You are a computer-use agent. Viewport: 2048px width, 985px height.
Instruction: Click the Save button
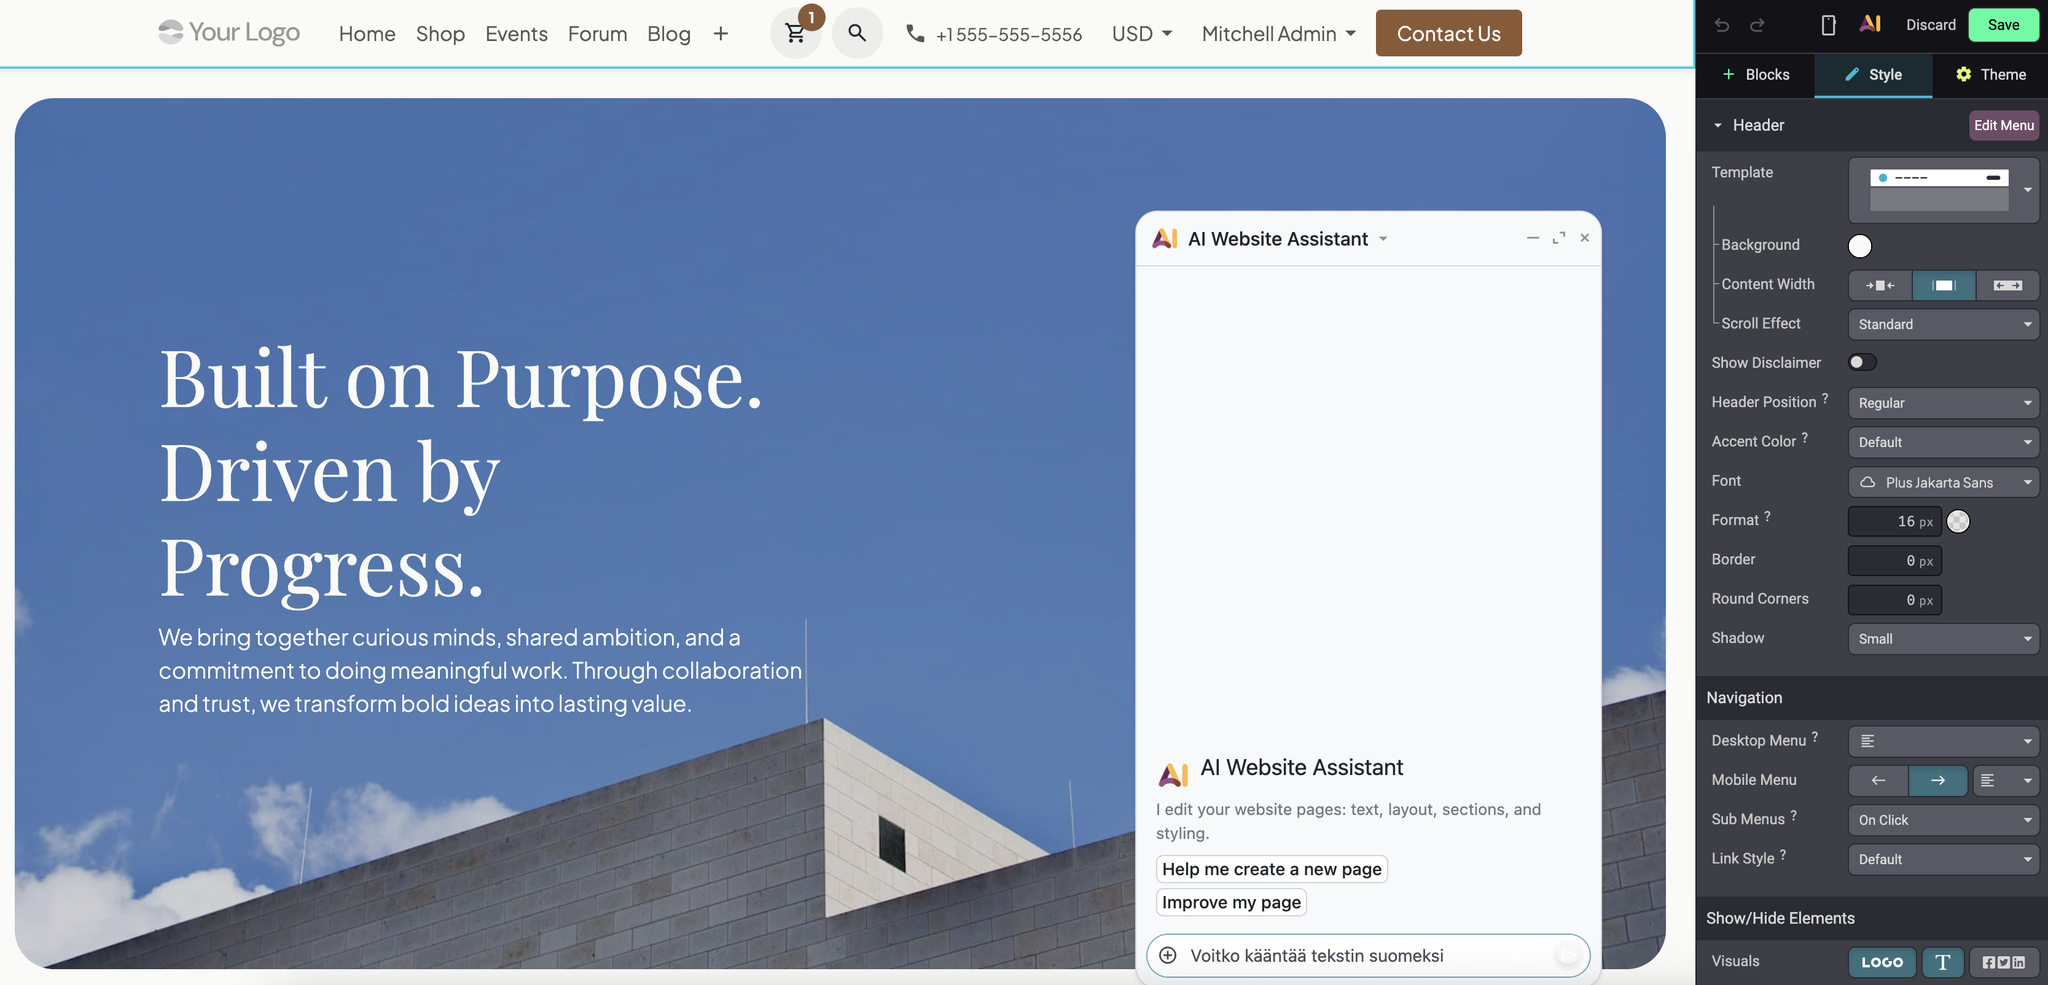pyautogui.click(x=2003, y=25)
